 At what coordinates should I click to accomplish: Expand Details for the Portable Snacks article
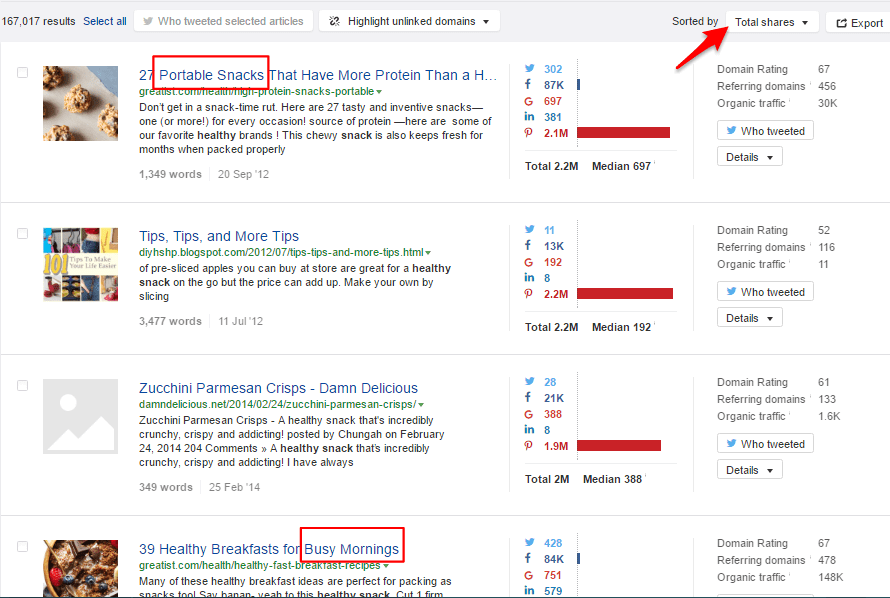pyautogui.click(x=749, y=157)
